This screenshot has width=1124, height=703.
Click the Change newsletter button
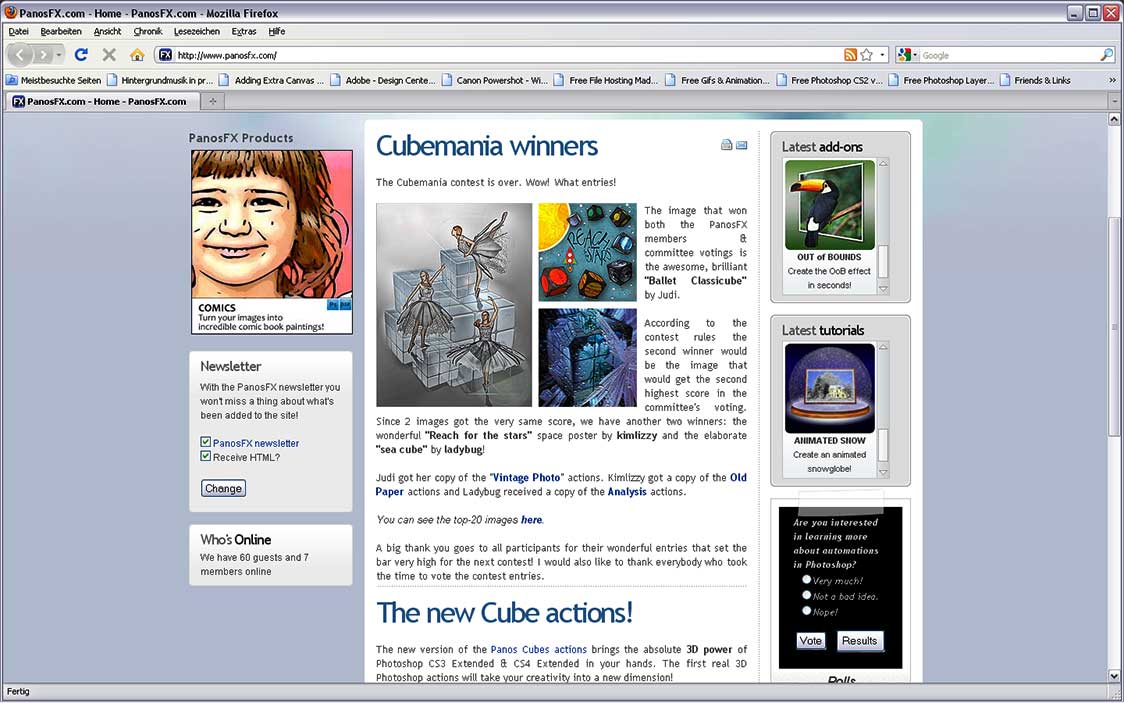click(x=223, y=488)
